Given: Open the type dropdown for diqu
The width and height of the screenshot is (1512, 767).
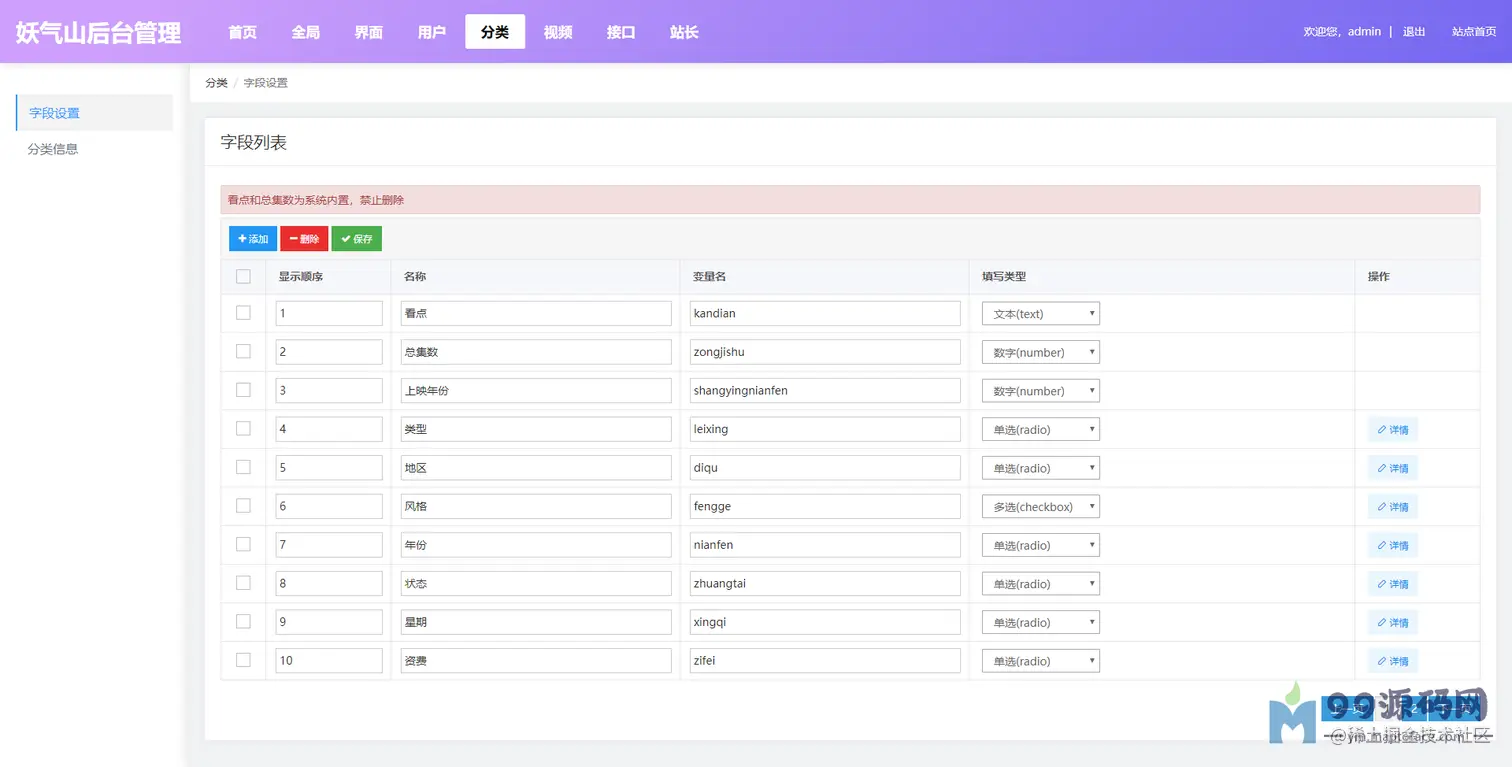Looking at the screenshot, I should coord(1040,467).
